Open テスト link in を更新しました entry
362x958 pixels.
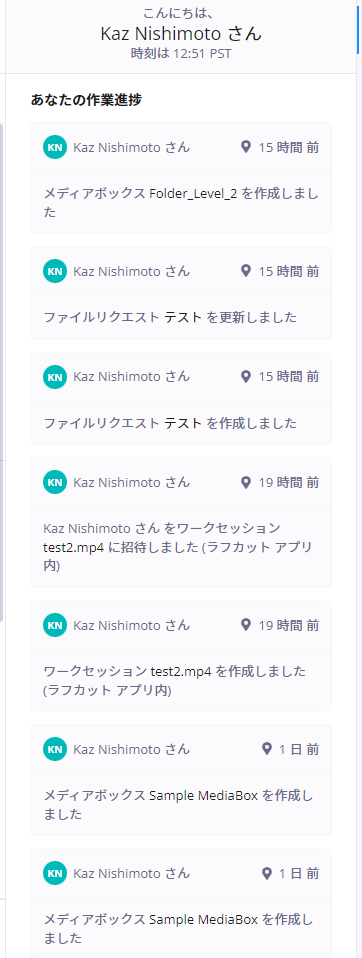click(183, 318)
